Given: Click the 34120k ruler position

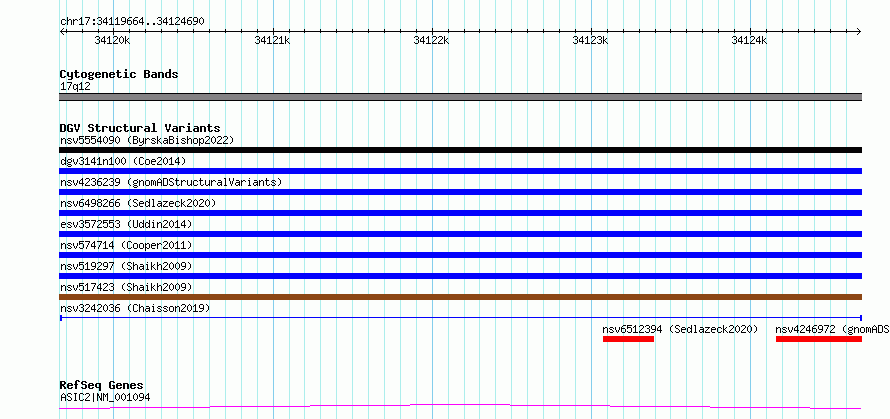Looking at the screenshot, I should [x=112, y=40].
